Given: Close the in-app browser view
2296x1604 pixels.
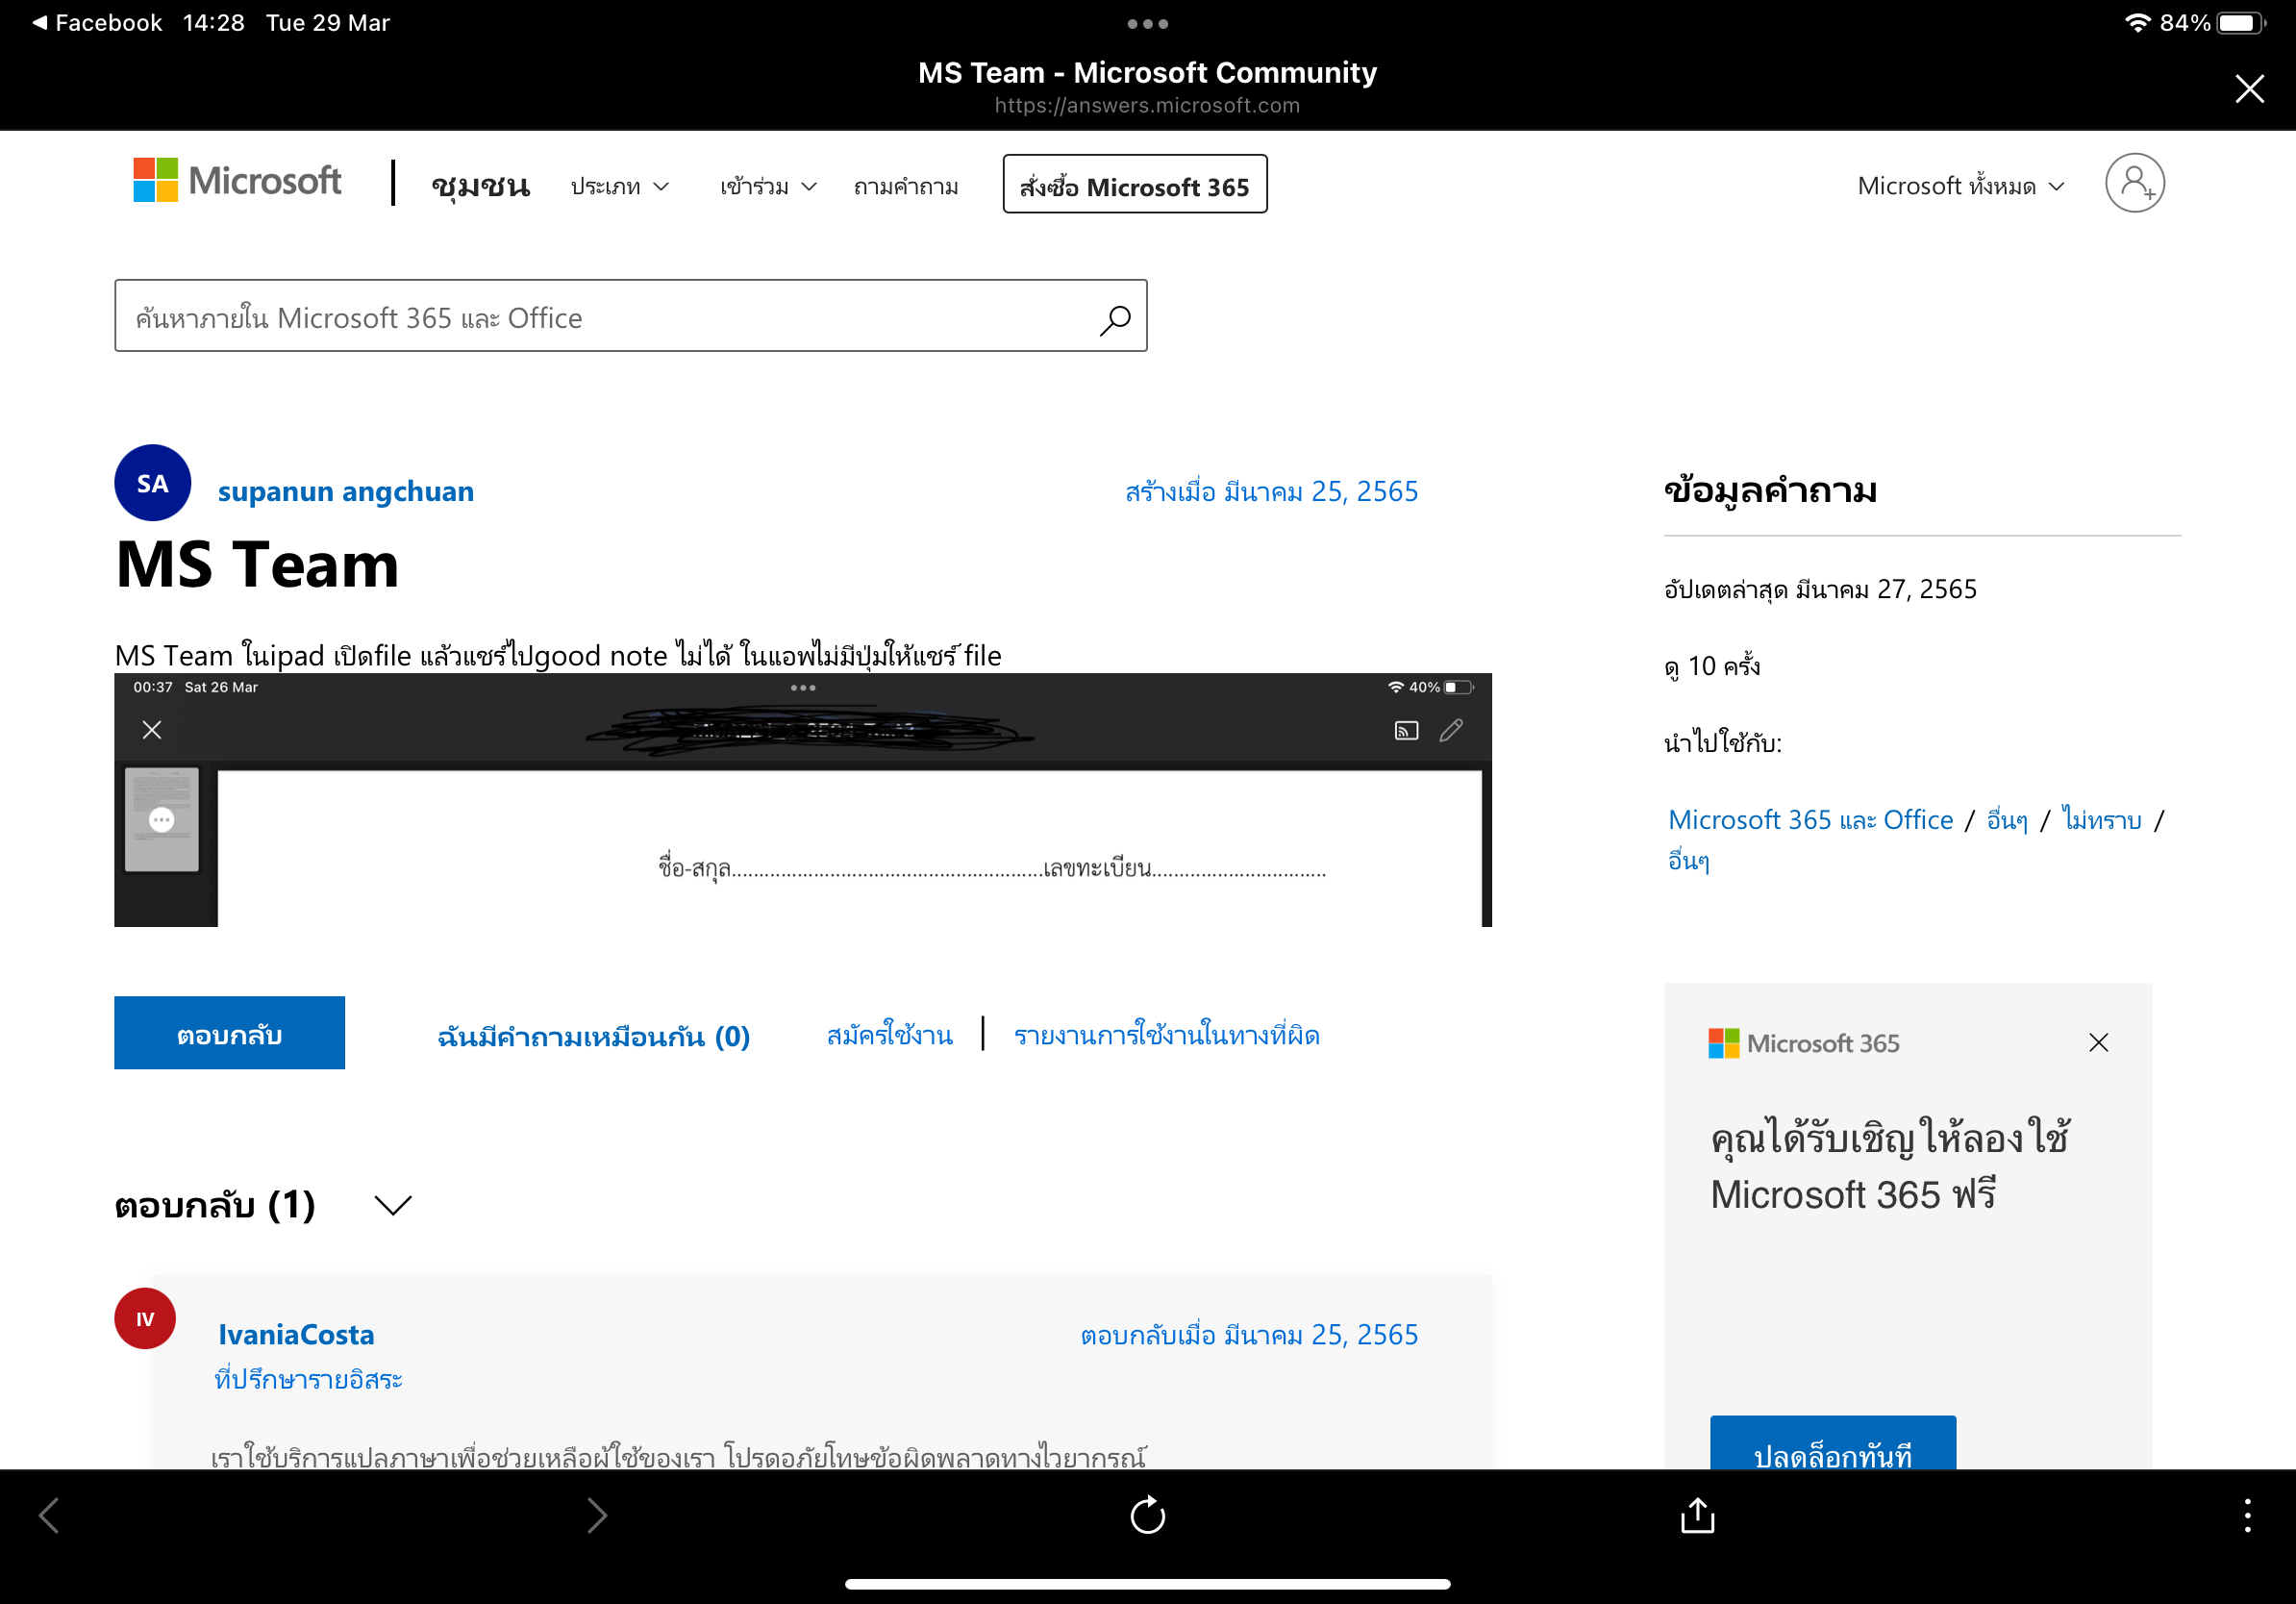Looking at the screenshot, I should tap(2249, 89).
